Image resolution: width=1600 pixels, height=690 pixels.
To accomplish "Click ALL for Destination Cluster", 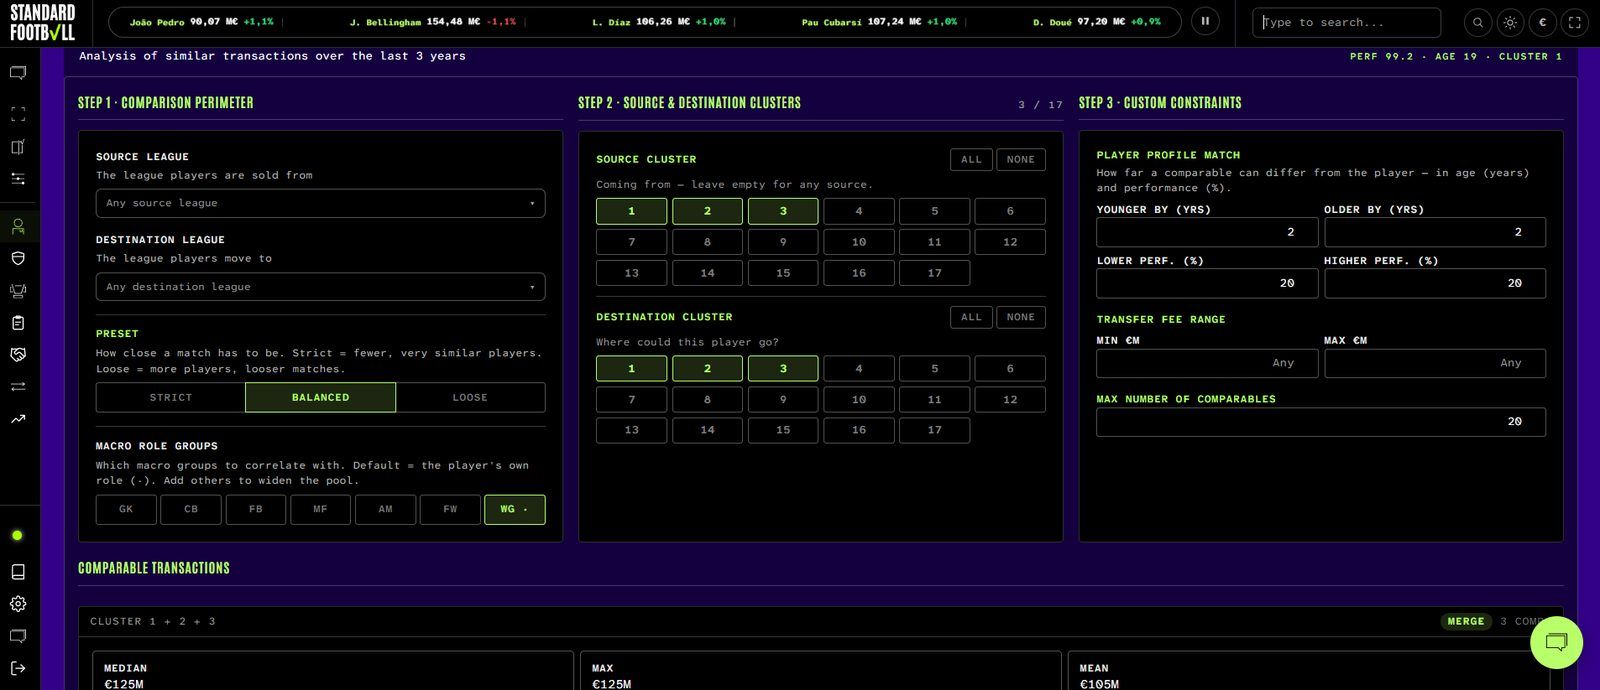I will [971, 317].
